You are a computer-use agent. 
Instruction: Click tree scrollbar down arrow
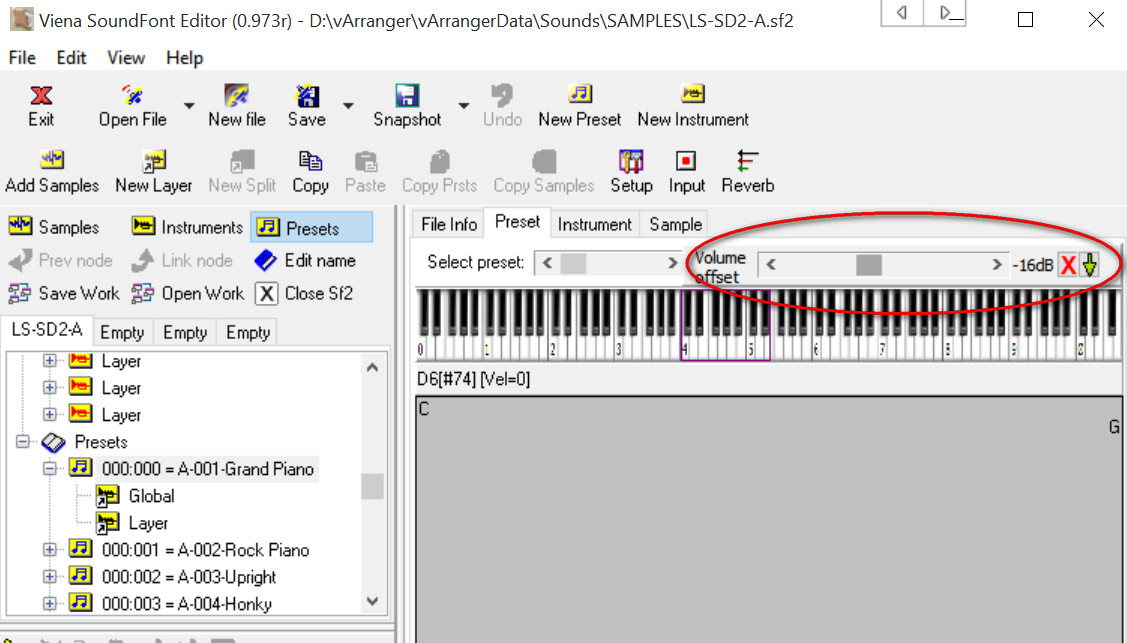[372, 601]
